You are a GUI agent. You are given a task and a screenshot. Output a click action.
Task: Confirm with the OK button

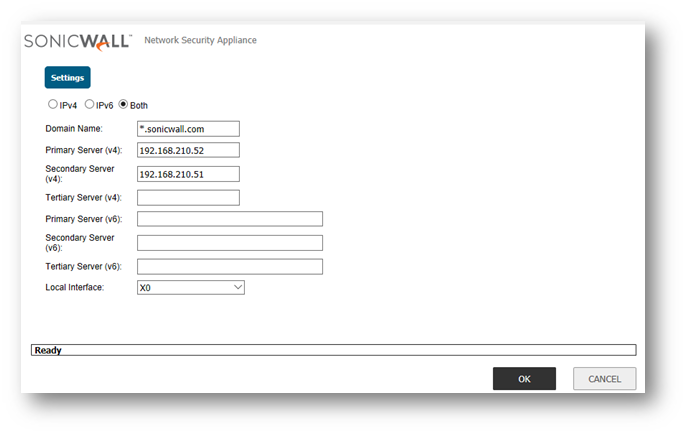(x=524, y=378)
